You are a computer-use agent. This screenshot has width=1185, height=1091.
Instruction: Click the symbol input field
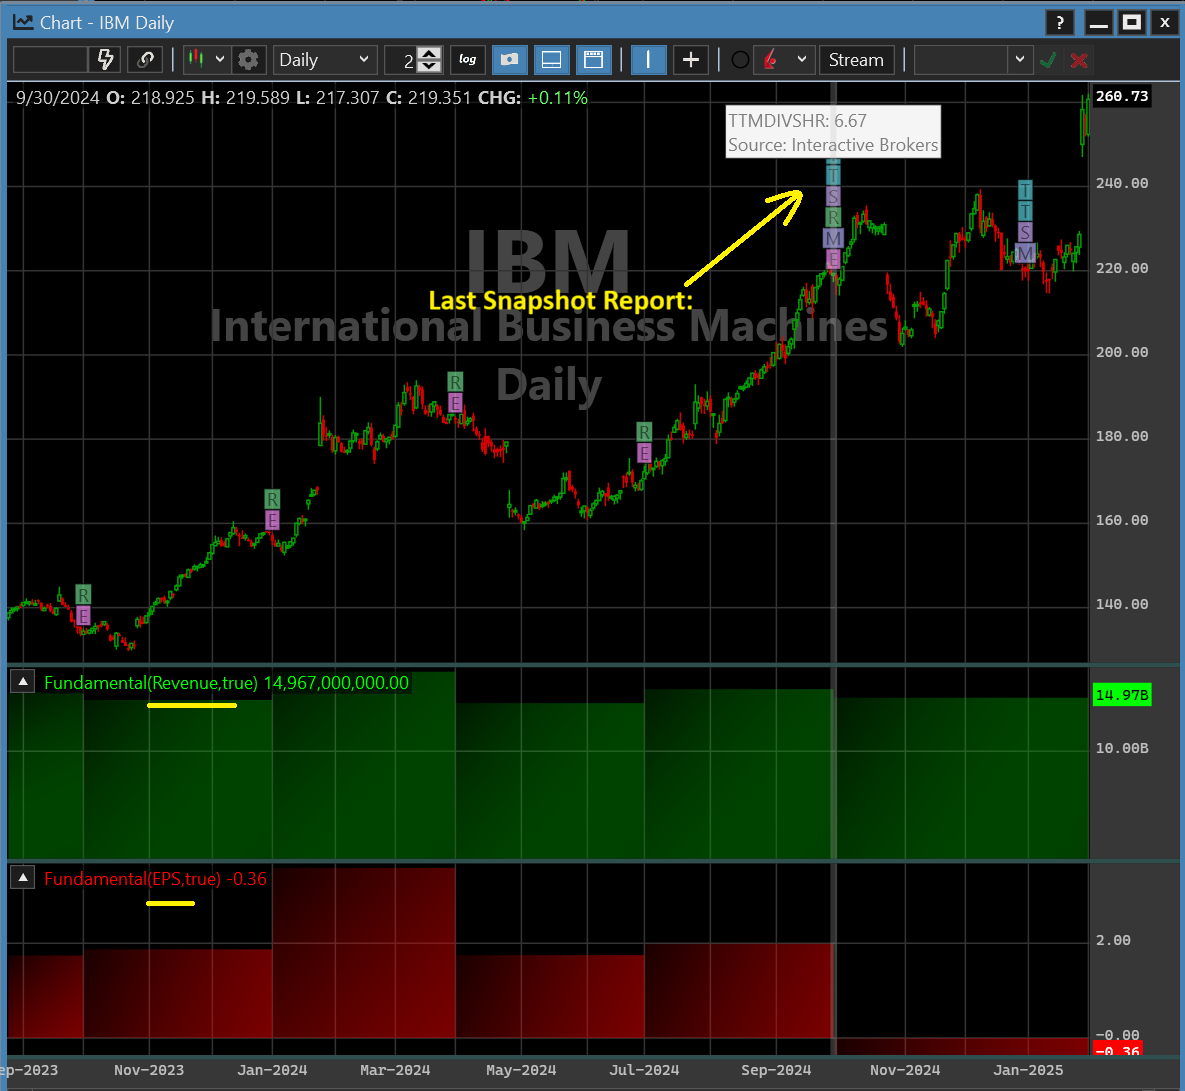pyautogui.click(x=51, y=60)
